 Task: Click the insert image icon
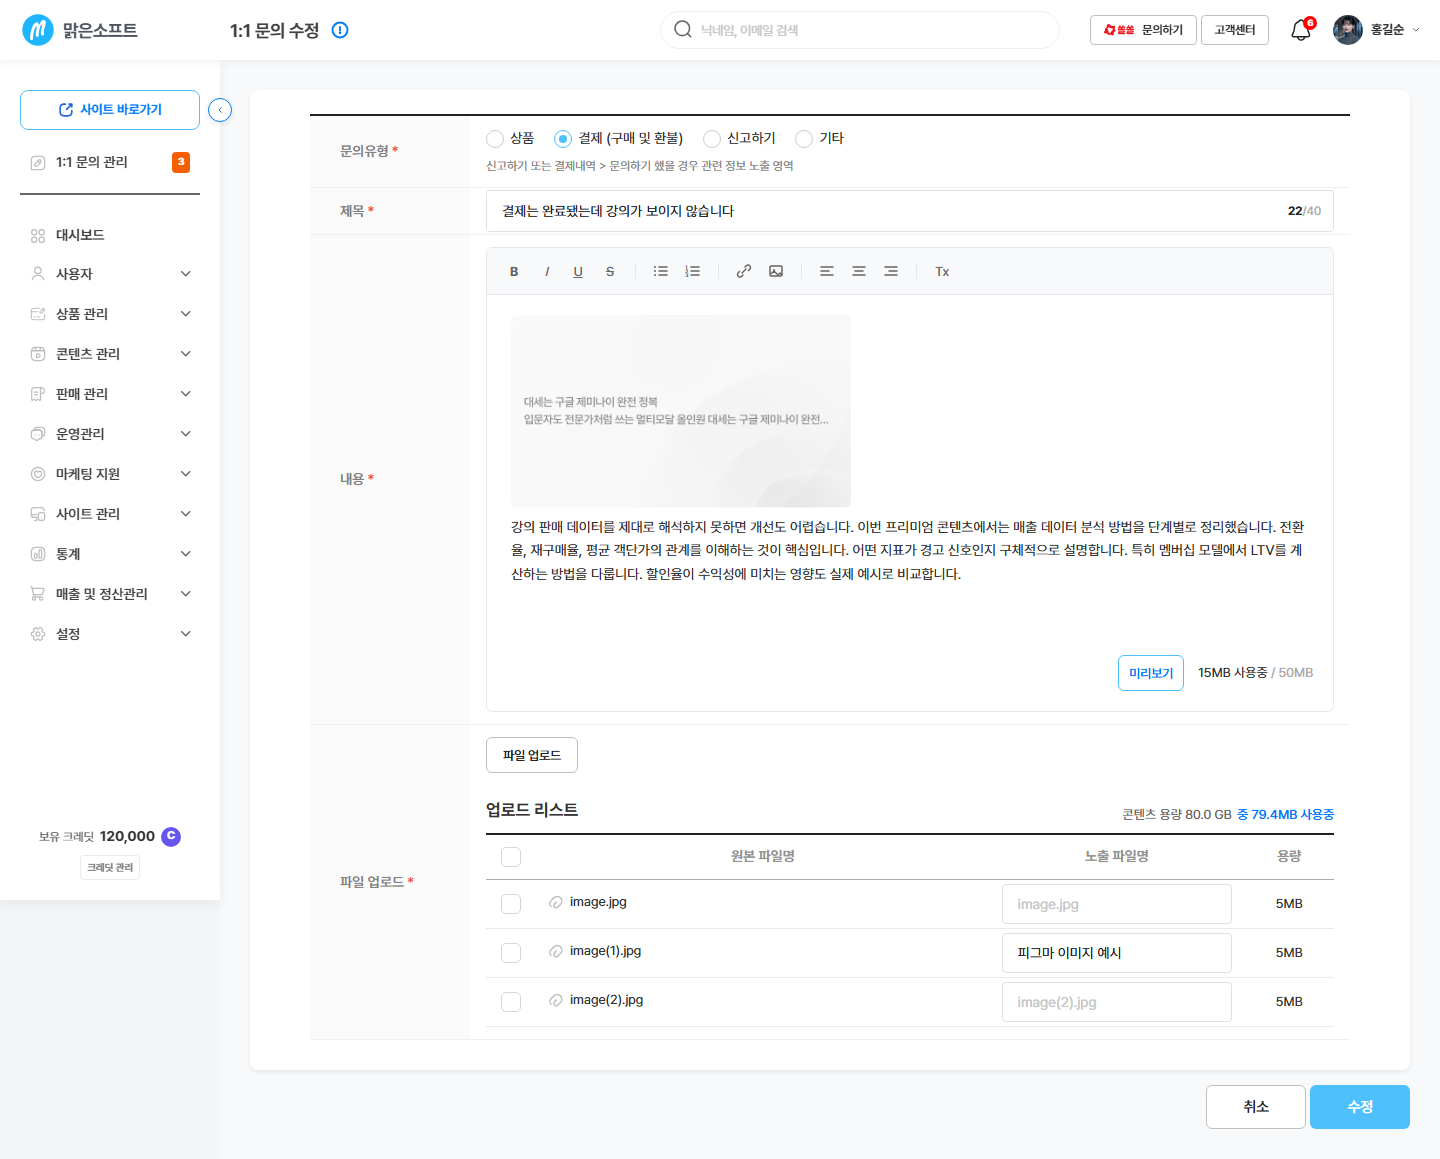tap(776, 271)
